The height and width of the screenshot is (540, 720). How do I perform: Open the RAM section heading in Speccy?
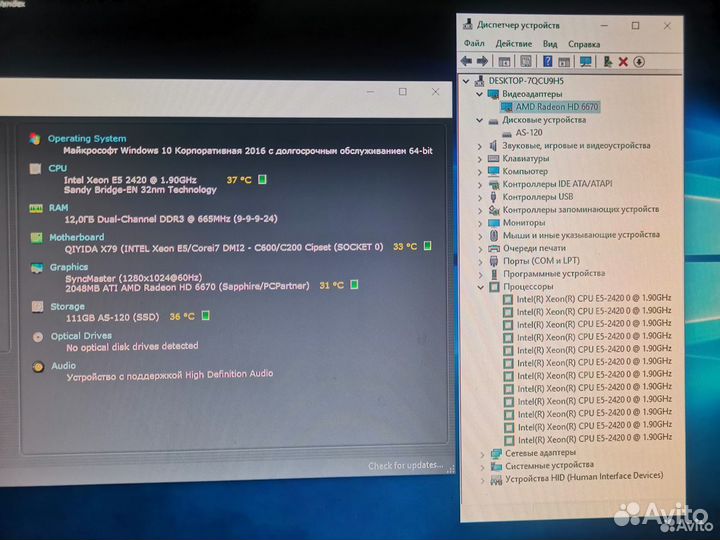[58, 208]
